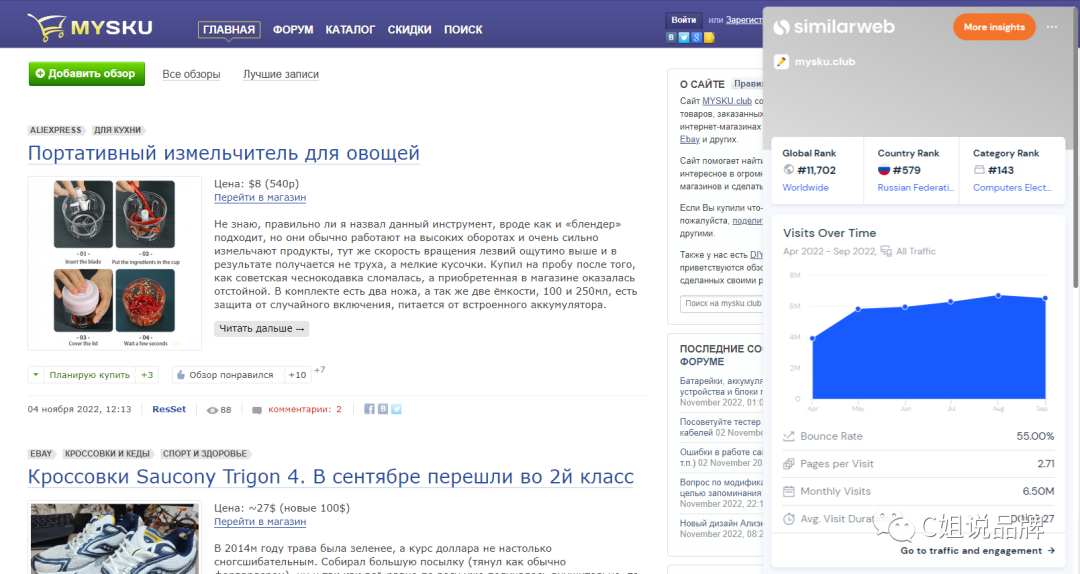This screenshot has width=1080, height=574.
Task: Click the More insights button
Action: 994,27
